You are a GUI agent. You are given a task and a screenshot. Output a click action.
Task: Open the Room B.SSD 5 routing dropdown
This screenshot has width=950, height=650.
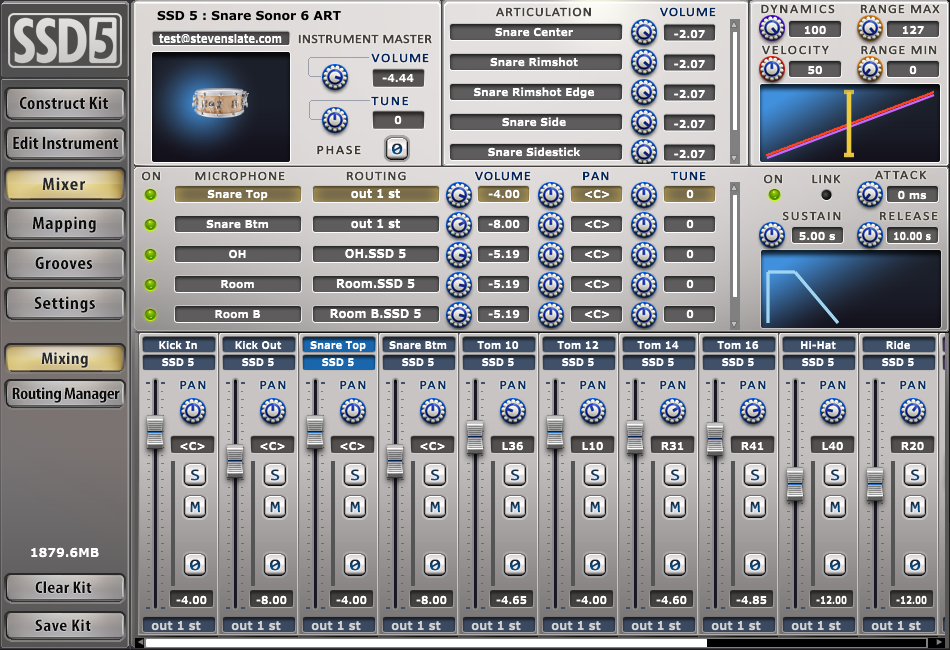376,314
